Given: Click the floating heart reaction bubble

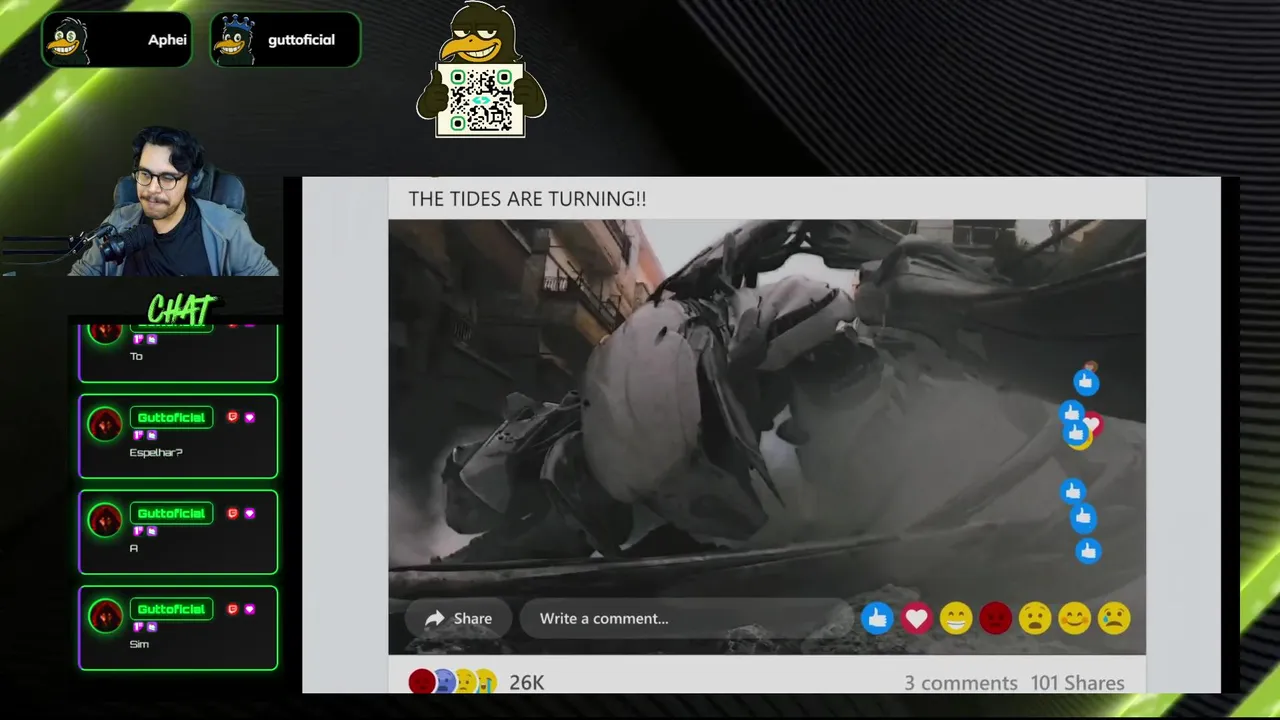Looking at the screenshot, I should click(x=1093, y=424).
